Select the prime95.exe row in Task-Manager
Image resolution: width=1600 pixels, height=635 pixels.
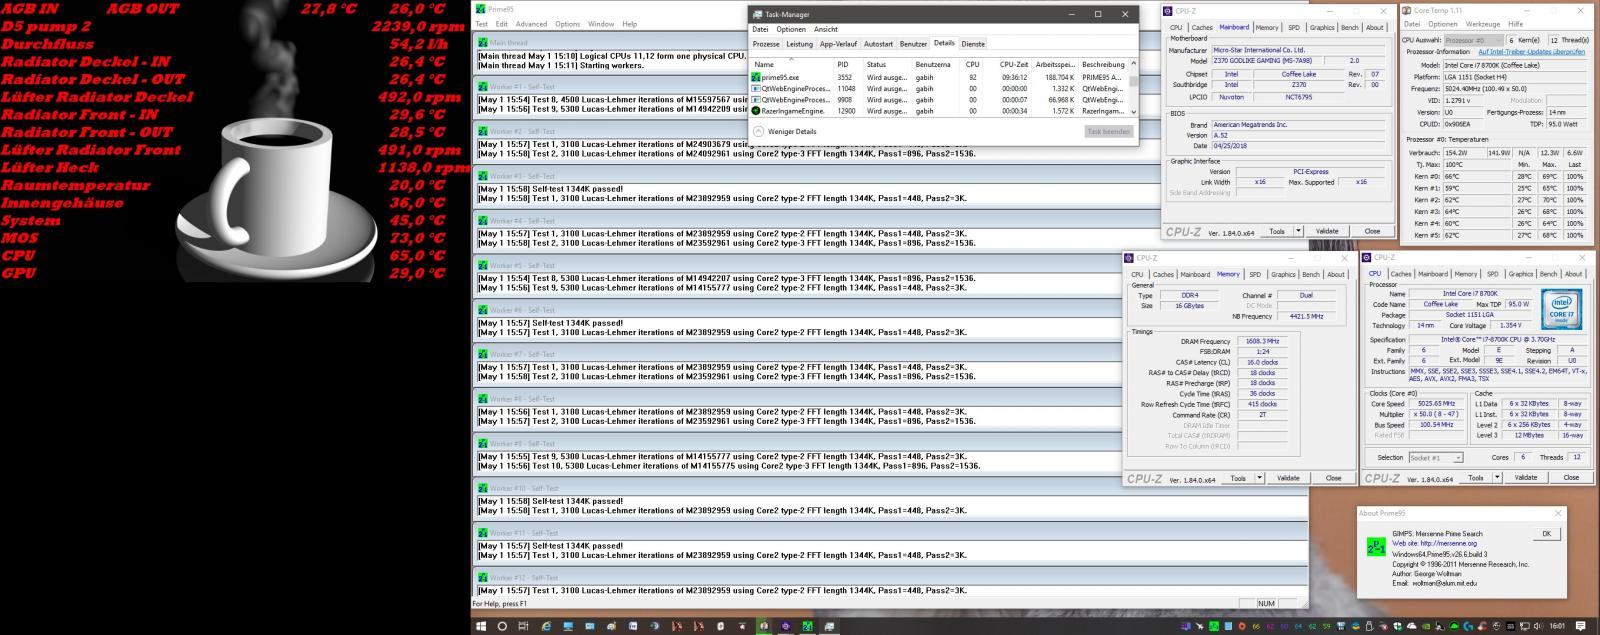tap(940, 77)
